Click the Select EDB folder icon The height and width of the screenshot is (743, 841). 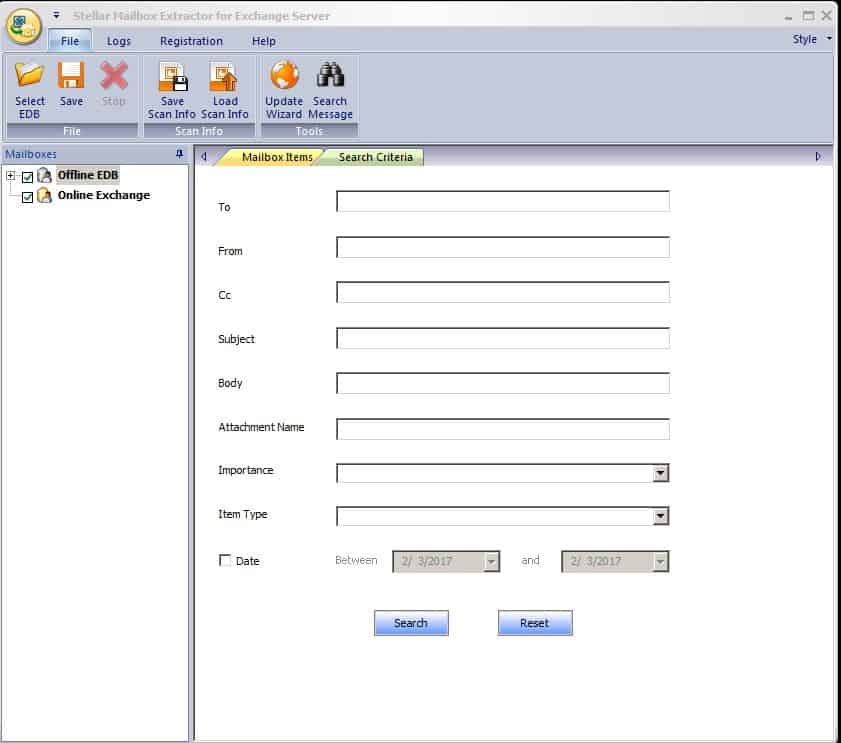29,75
